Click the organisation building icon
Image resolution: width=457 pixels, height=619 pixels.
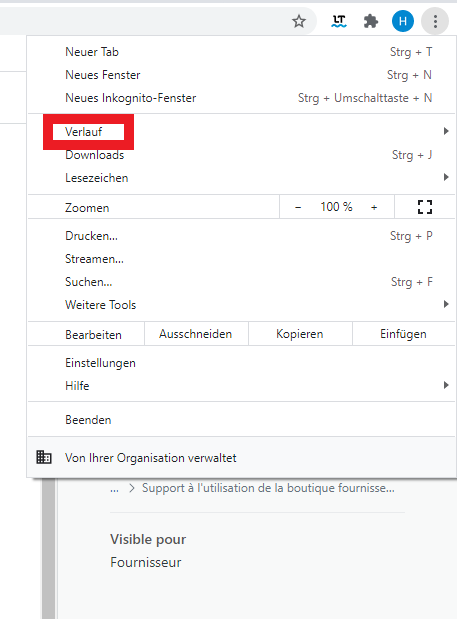[x=44, y=457]
